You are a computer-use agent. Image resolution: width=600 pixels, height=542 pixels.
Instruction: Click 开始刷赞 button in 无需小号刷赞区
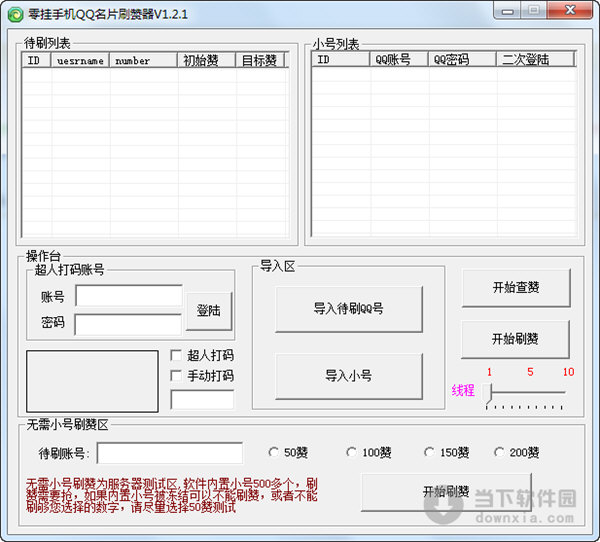click(446, 492)
